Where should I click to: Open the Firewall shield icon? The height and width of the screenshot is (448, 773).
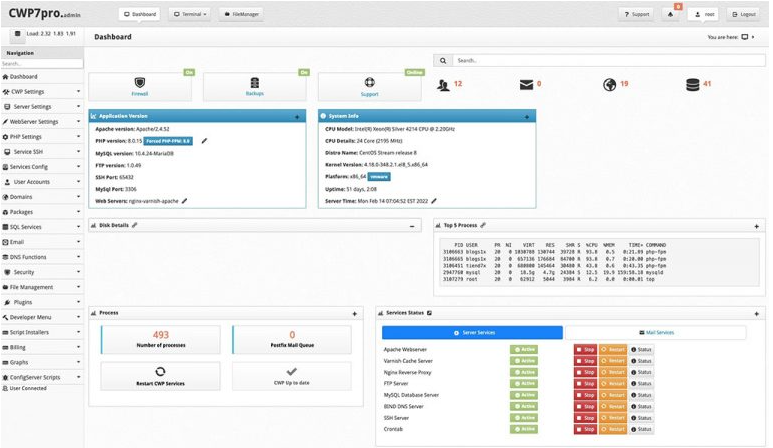point(140,82)
